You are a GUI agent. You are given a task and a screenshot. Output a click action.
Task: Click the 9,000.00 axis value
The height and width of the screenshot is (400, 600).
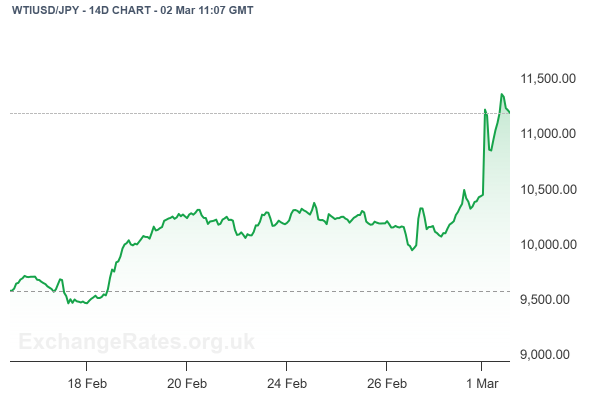point(549,354)
